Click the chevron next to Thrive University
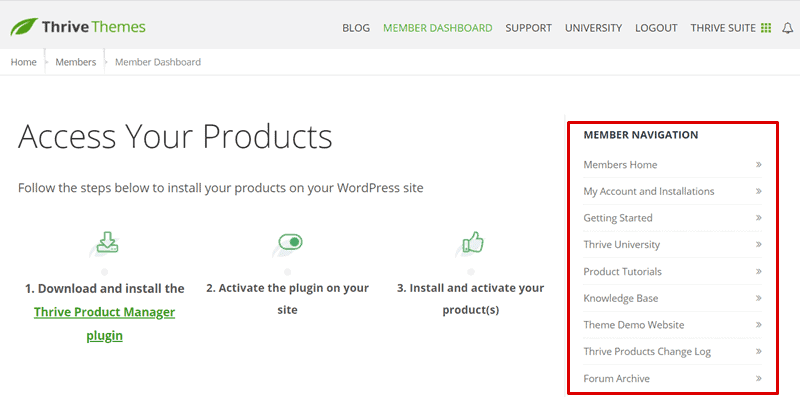The width and height of the screenshot is (800, 397). [x=759, y=244]
